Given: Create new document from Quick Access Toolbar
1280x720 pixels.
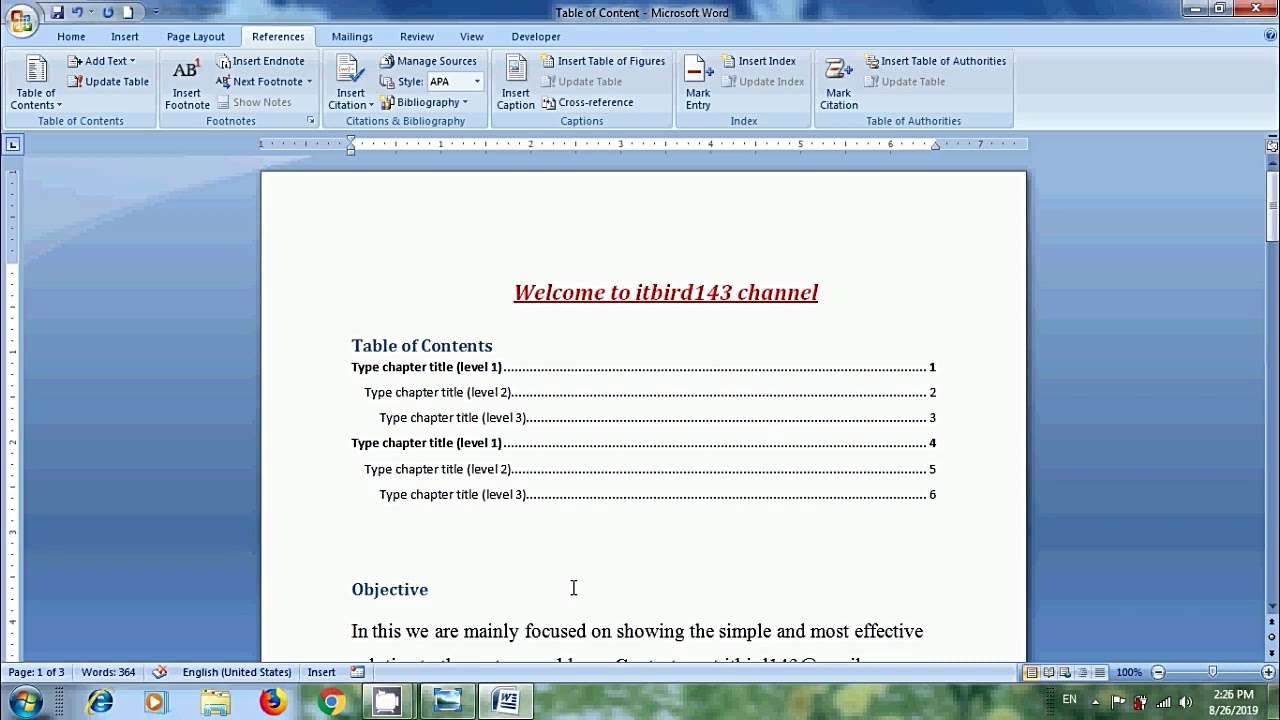Looking at the screenshot, I should pyautogui.click(x=130, y=12).
